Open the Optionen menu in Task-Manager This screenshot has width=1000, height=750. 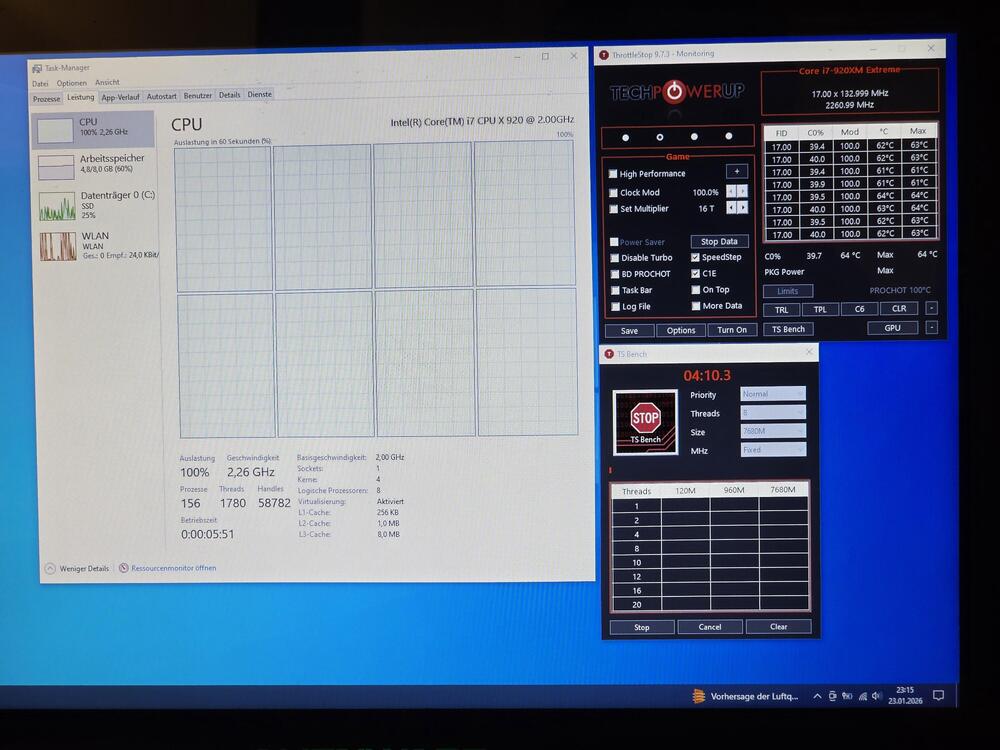(x=71, y=83)
